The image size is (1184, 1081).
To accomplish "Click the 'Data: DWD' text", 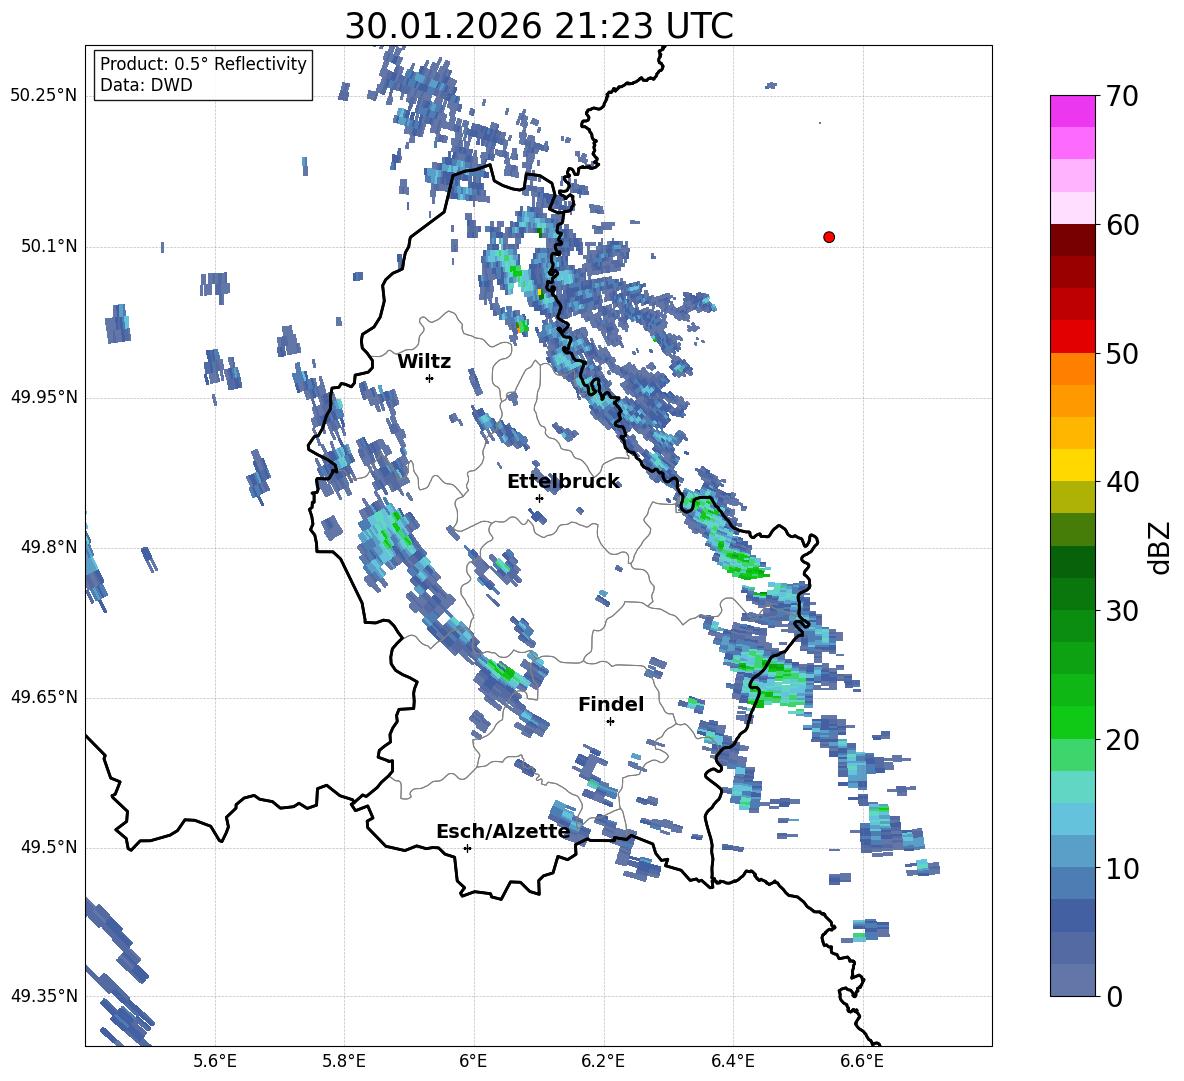I will pyautogui.click(x=146, y=85).
